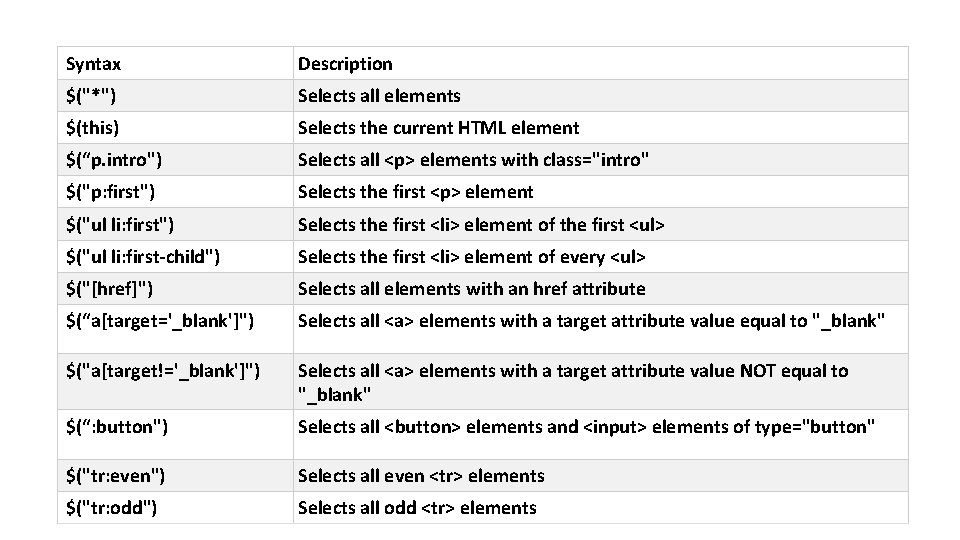Click the $(":button") selector cell
This screenshot has width=960, height=540.
(x=116, y=427)
